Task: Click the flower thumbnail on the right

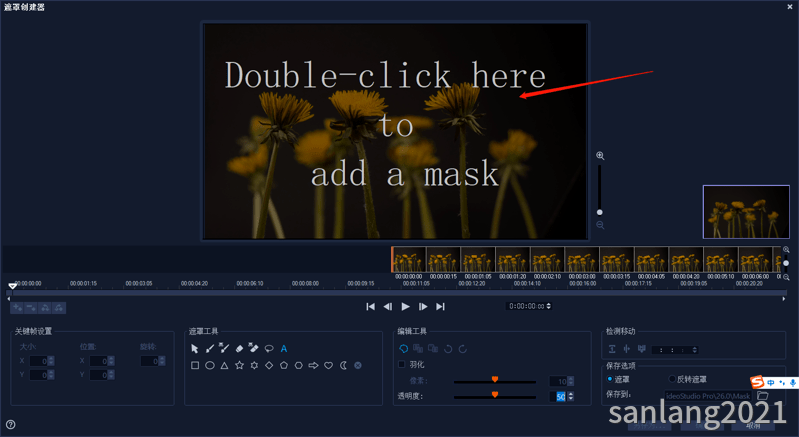Action: [746, 212]
